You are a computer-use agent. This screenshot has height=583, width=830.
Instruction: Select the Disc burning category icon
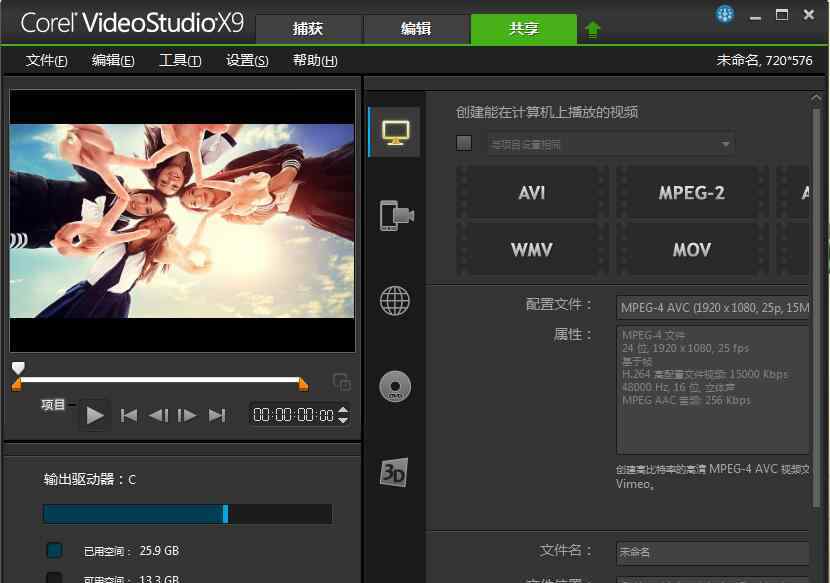pos(395,386)
